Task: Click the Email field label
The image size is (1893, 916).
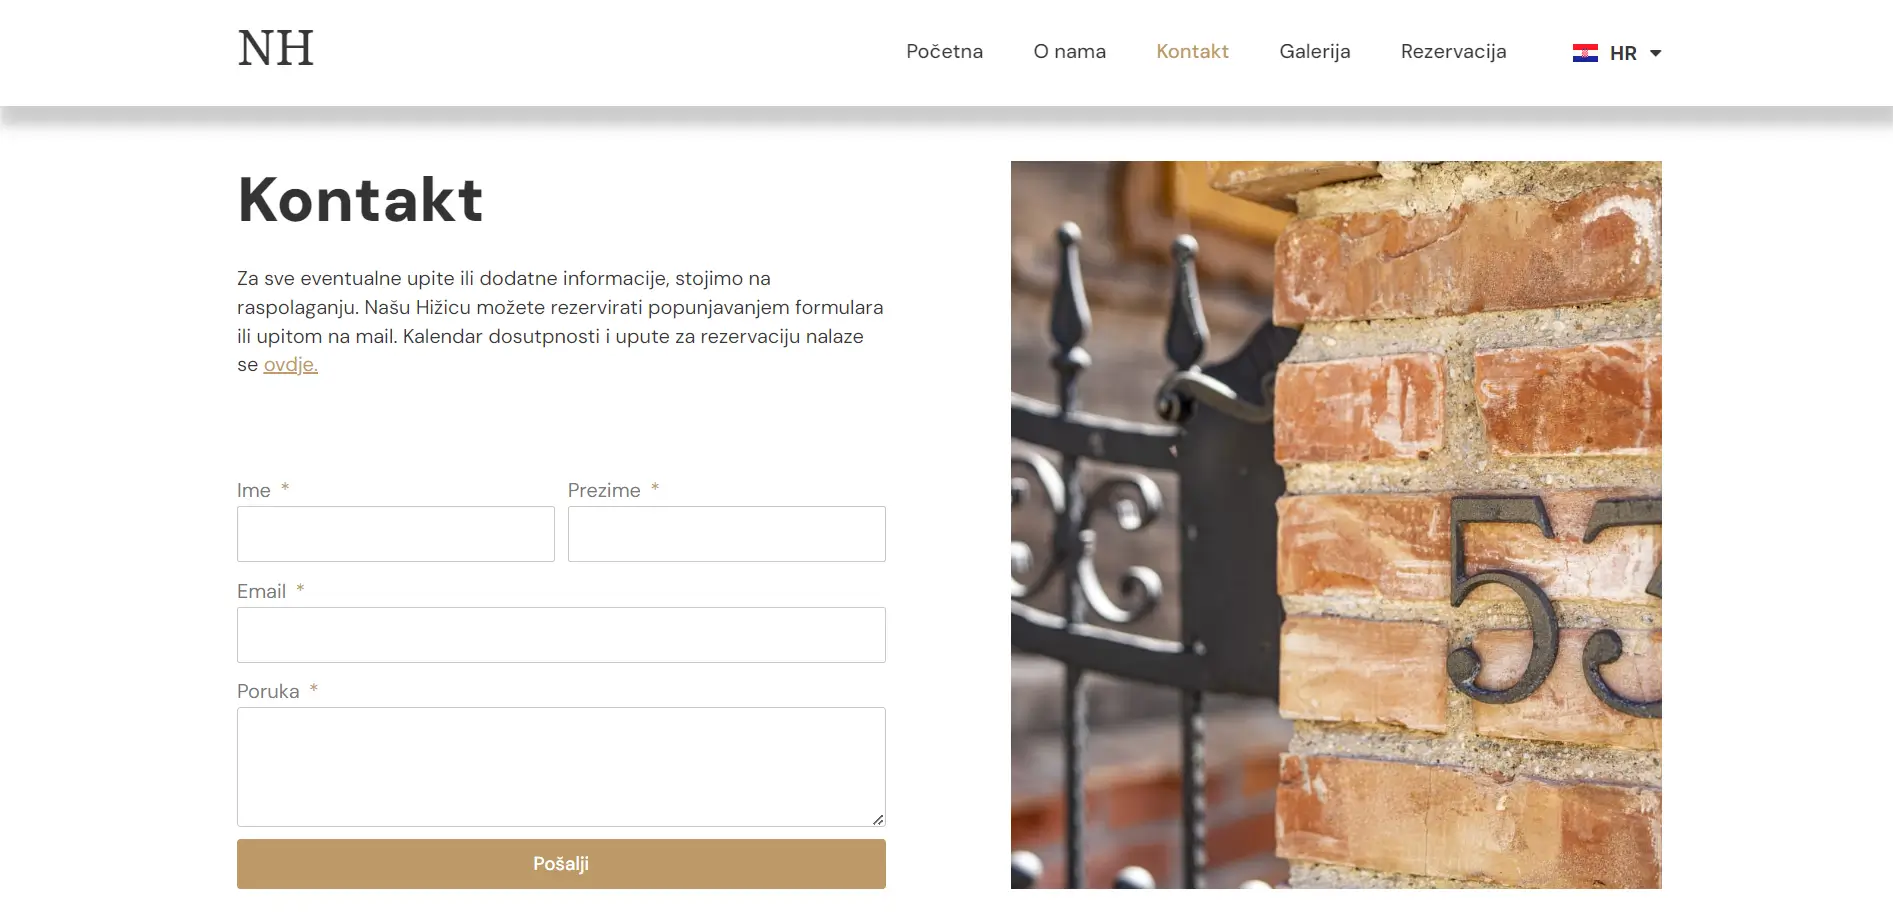Action: coord(261,592)
